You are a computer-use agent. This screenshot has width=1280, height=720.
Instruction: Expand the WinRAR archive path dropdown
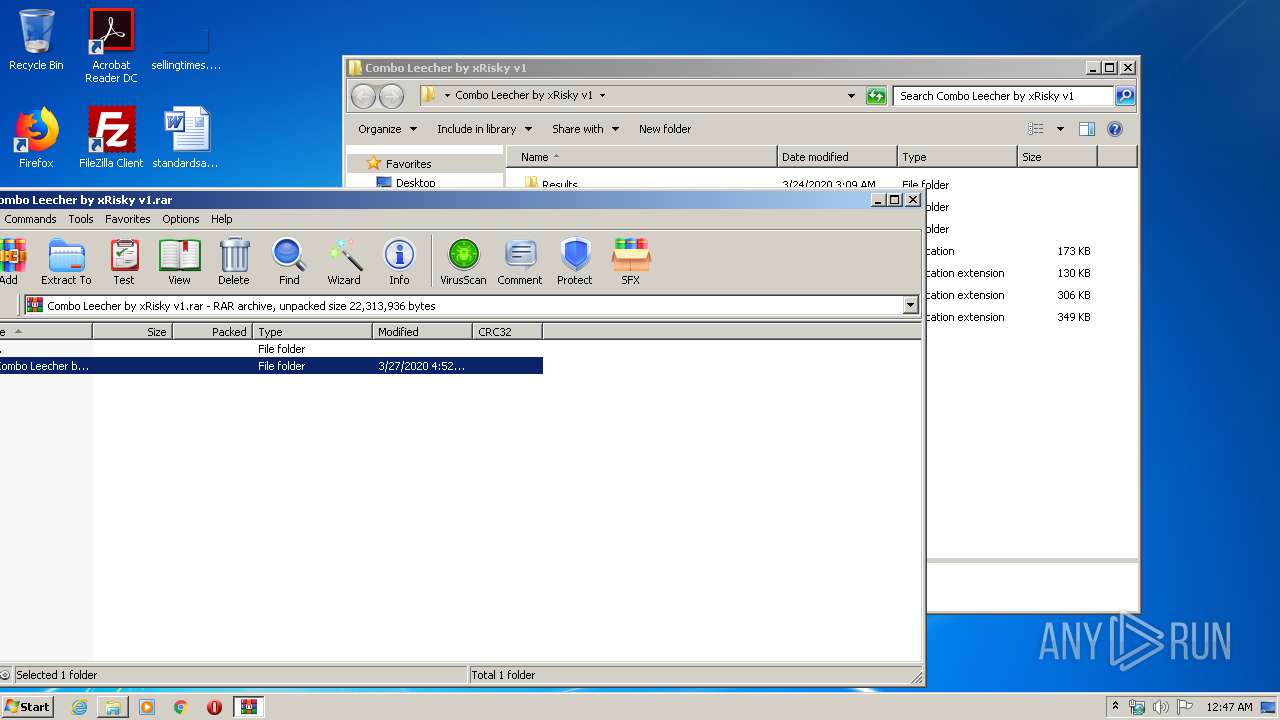[x=910, y=306]
